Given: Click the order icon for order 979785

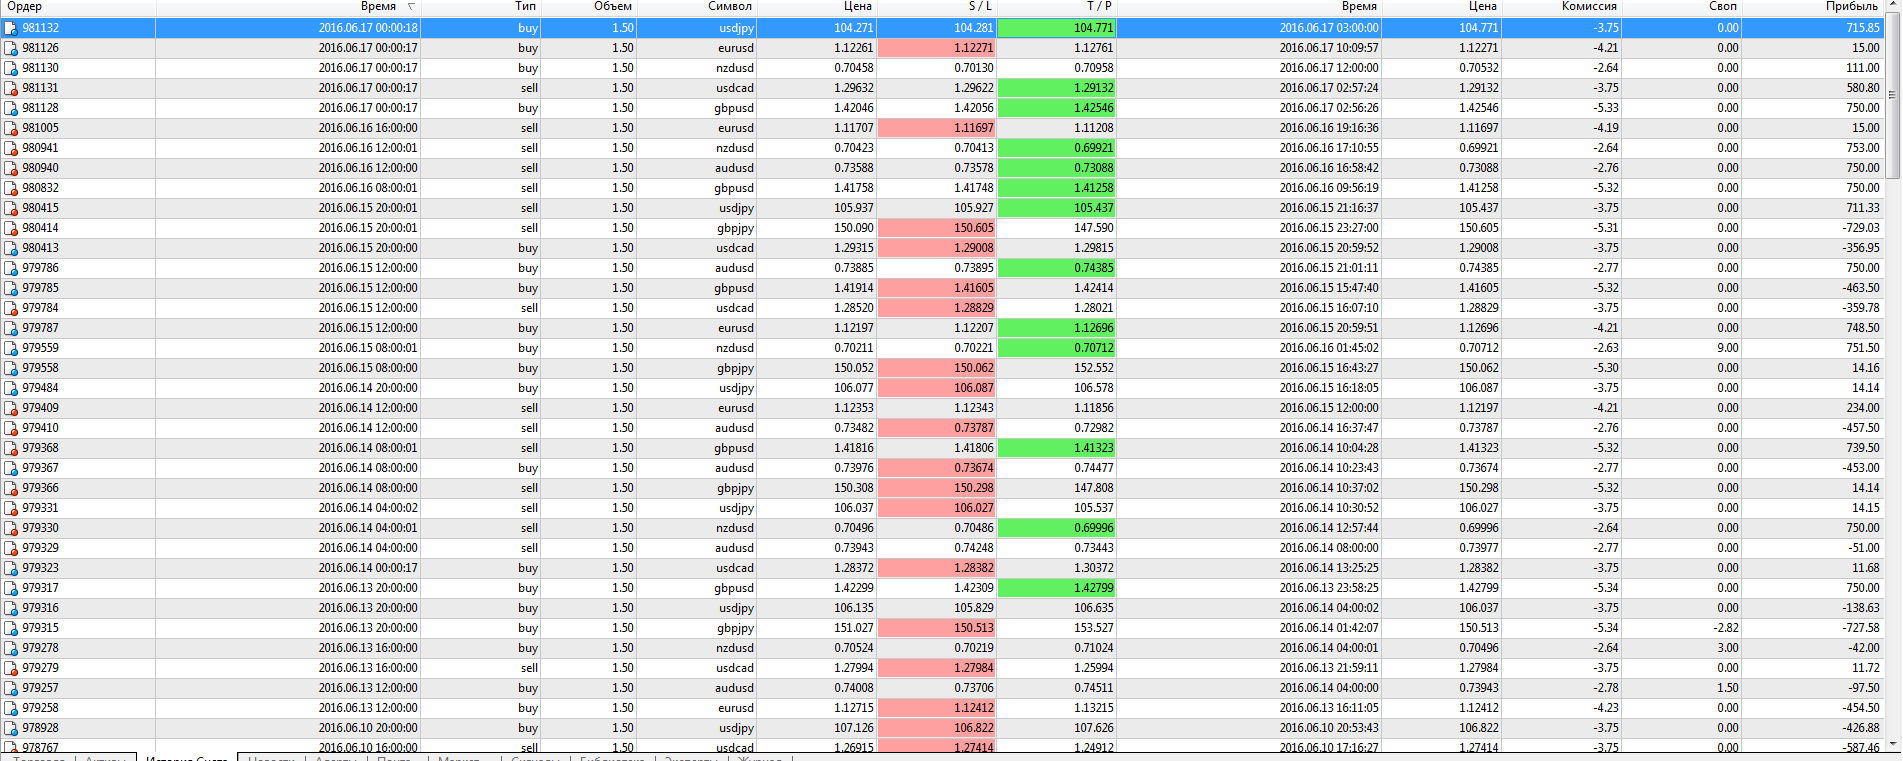Looking at the screenshot, I should [11, 288].
